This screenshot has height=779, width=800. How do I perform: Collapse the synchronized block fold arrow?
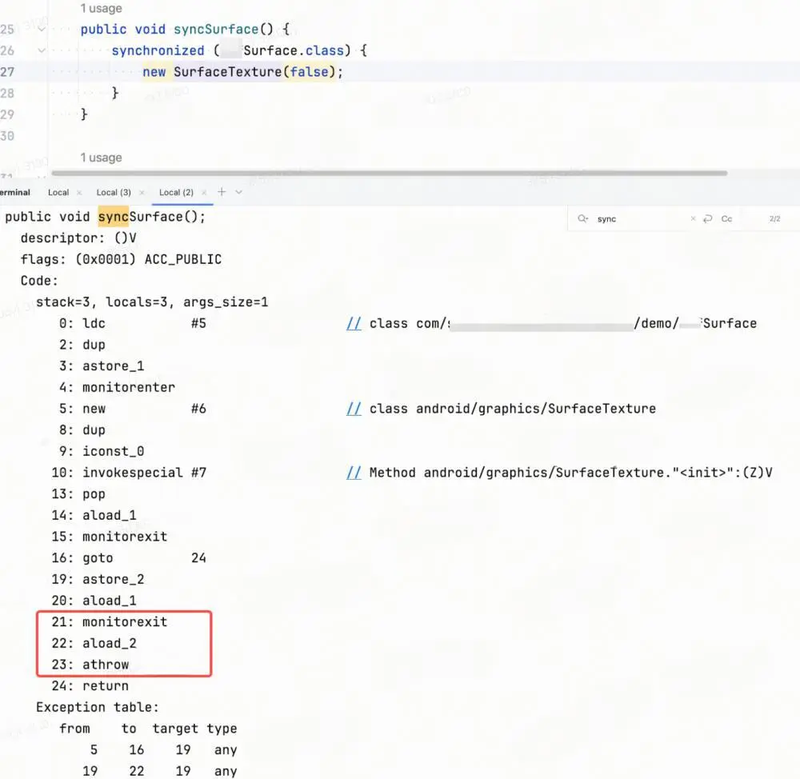(41, 51)
